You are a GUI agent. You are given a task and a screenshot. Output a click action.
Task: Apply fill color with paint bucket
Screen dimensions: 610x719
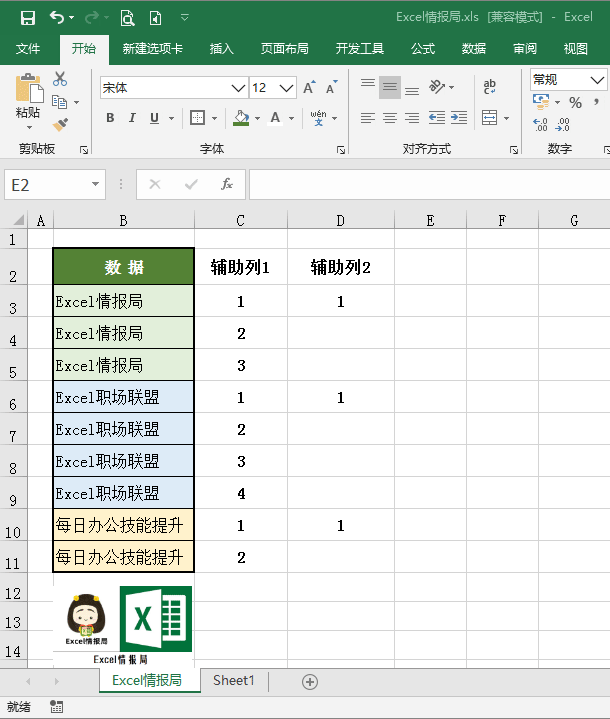241,118
